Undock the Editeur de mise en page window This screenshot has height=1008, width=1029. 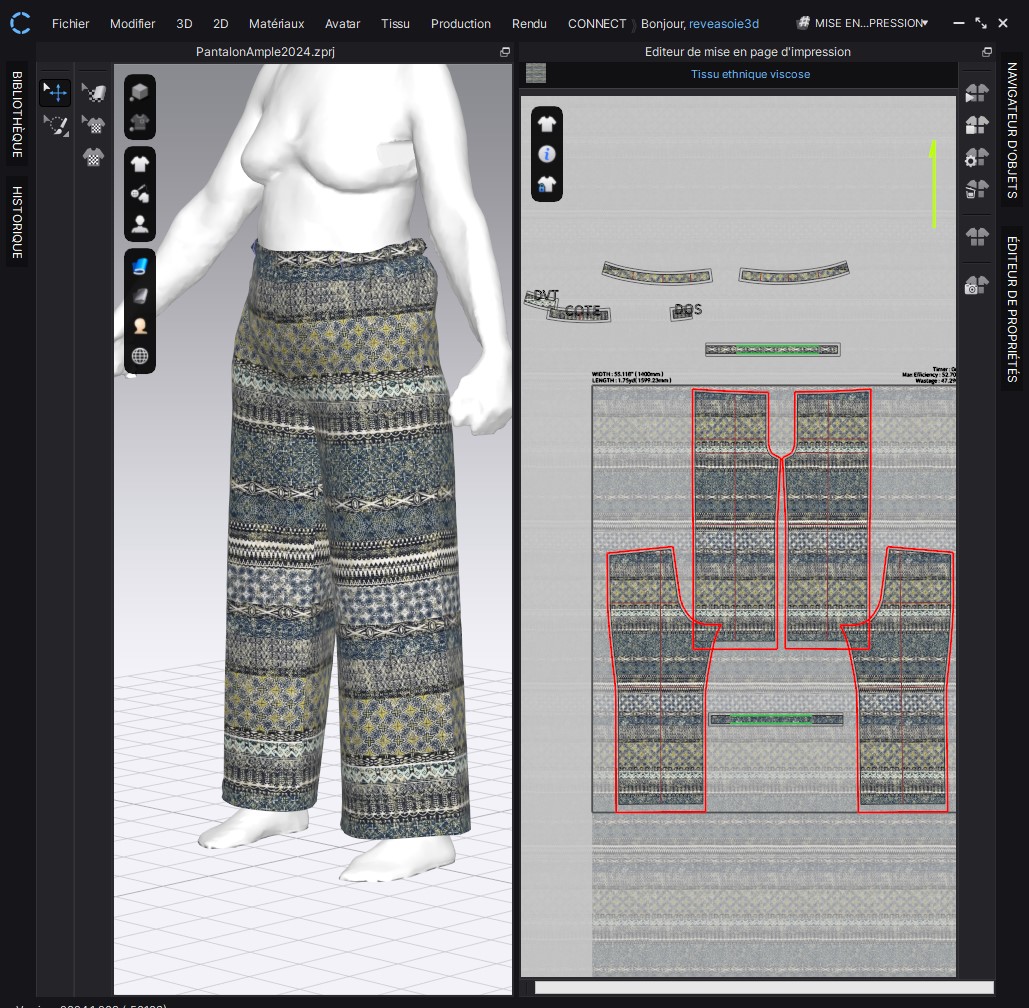click(x=986, y=52)
